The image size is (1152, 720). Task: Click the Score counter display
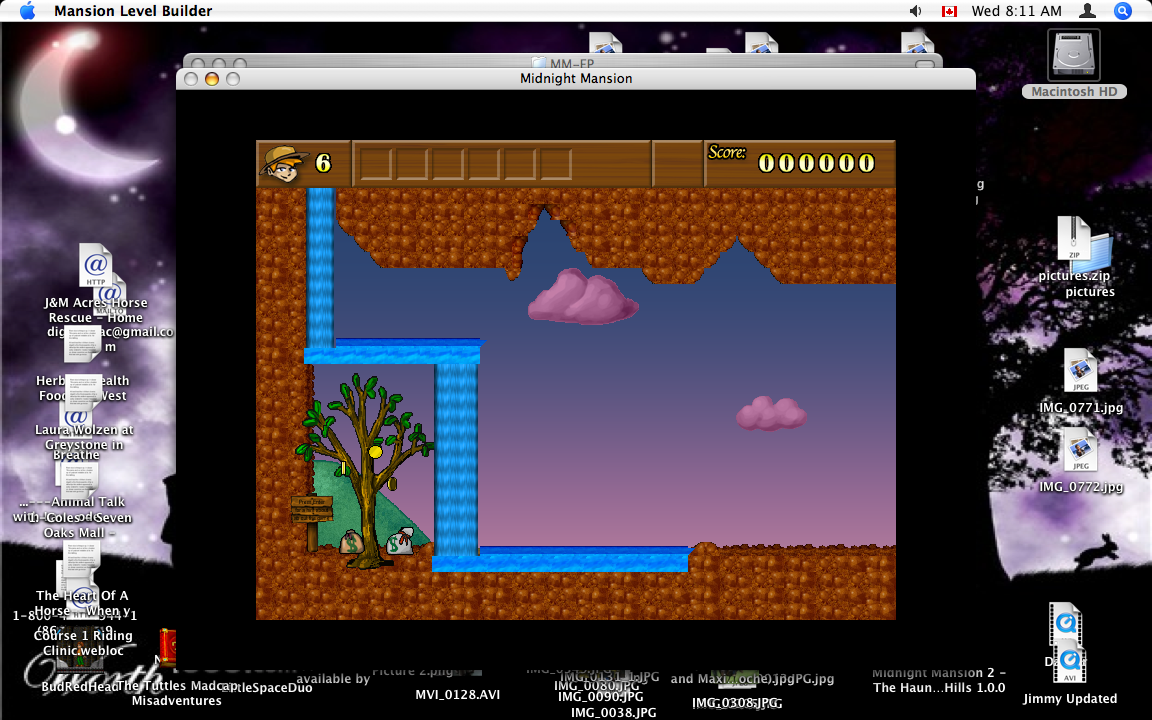pos(816,163)
